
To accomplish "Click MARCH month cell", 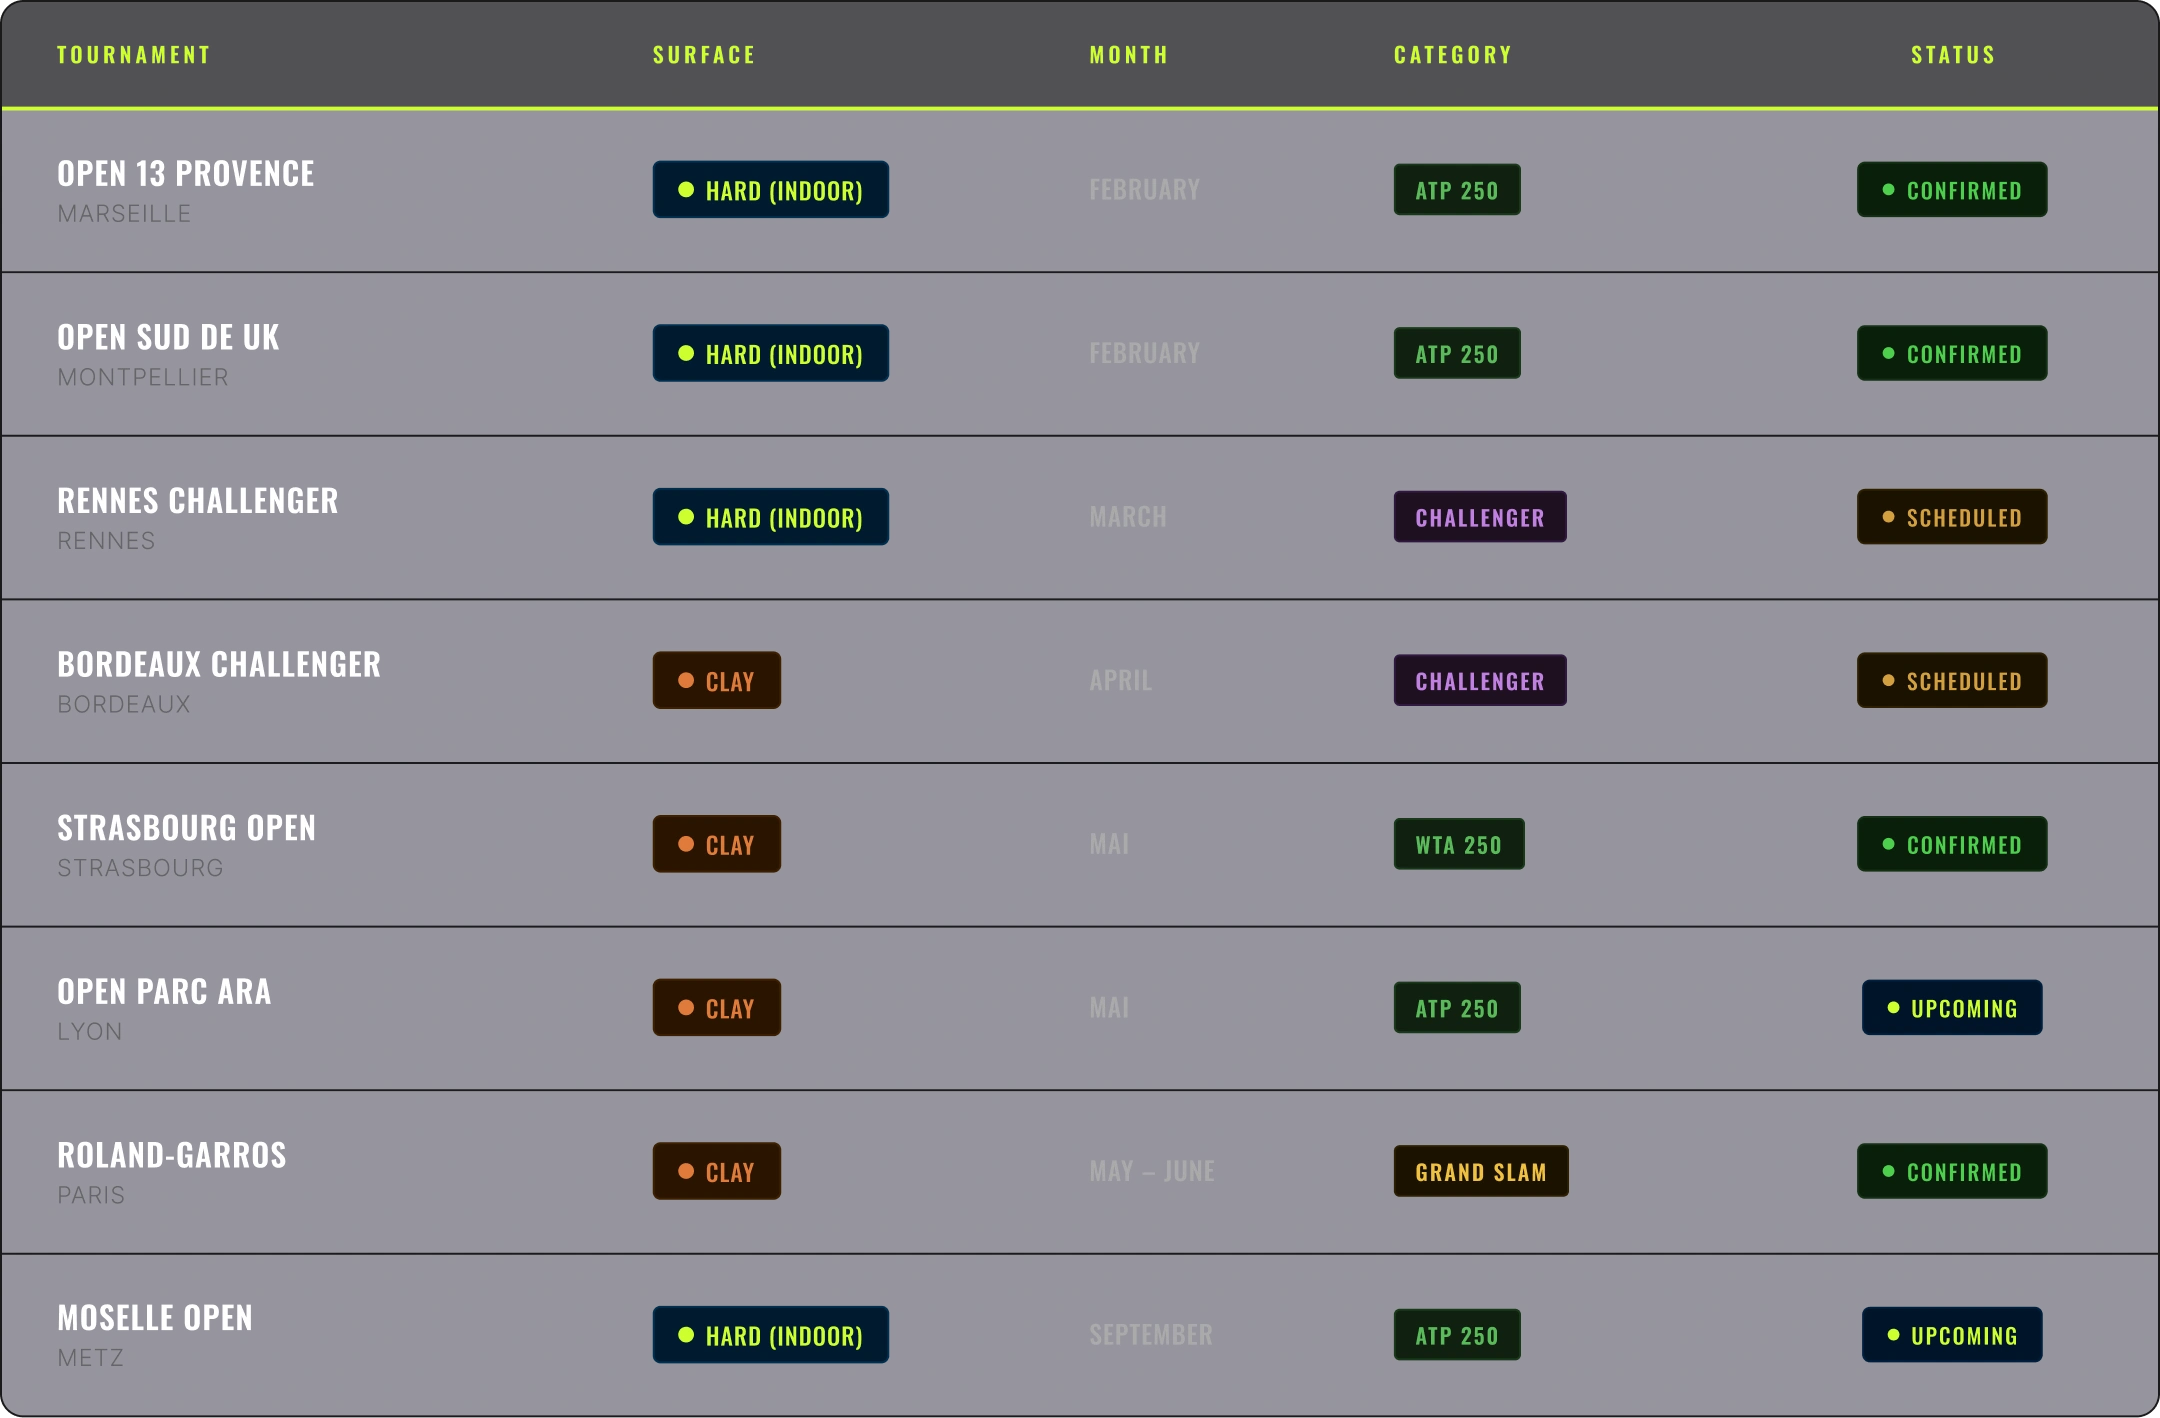I will pyautogui.click(x=1128, y=517).
